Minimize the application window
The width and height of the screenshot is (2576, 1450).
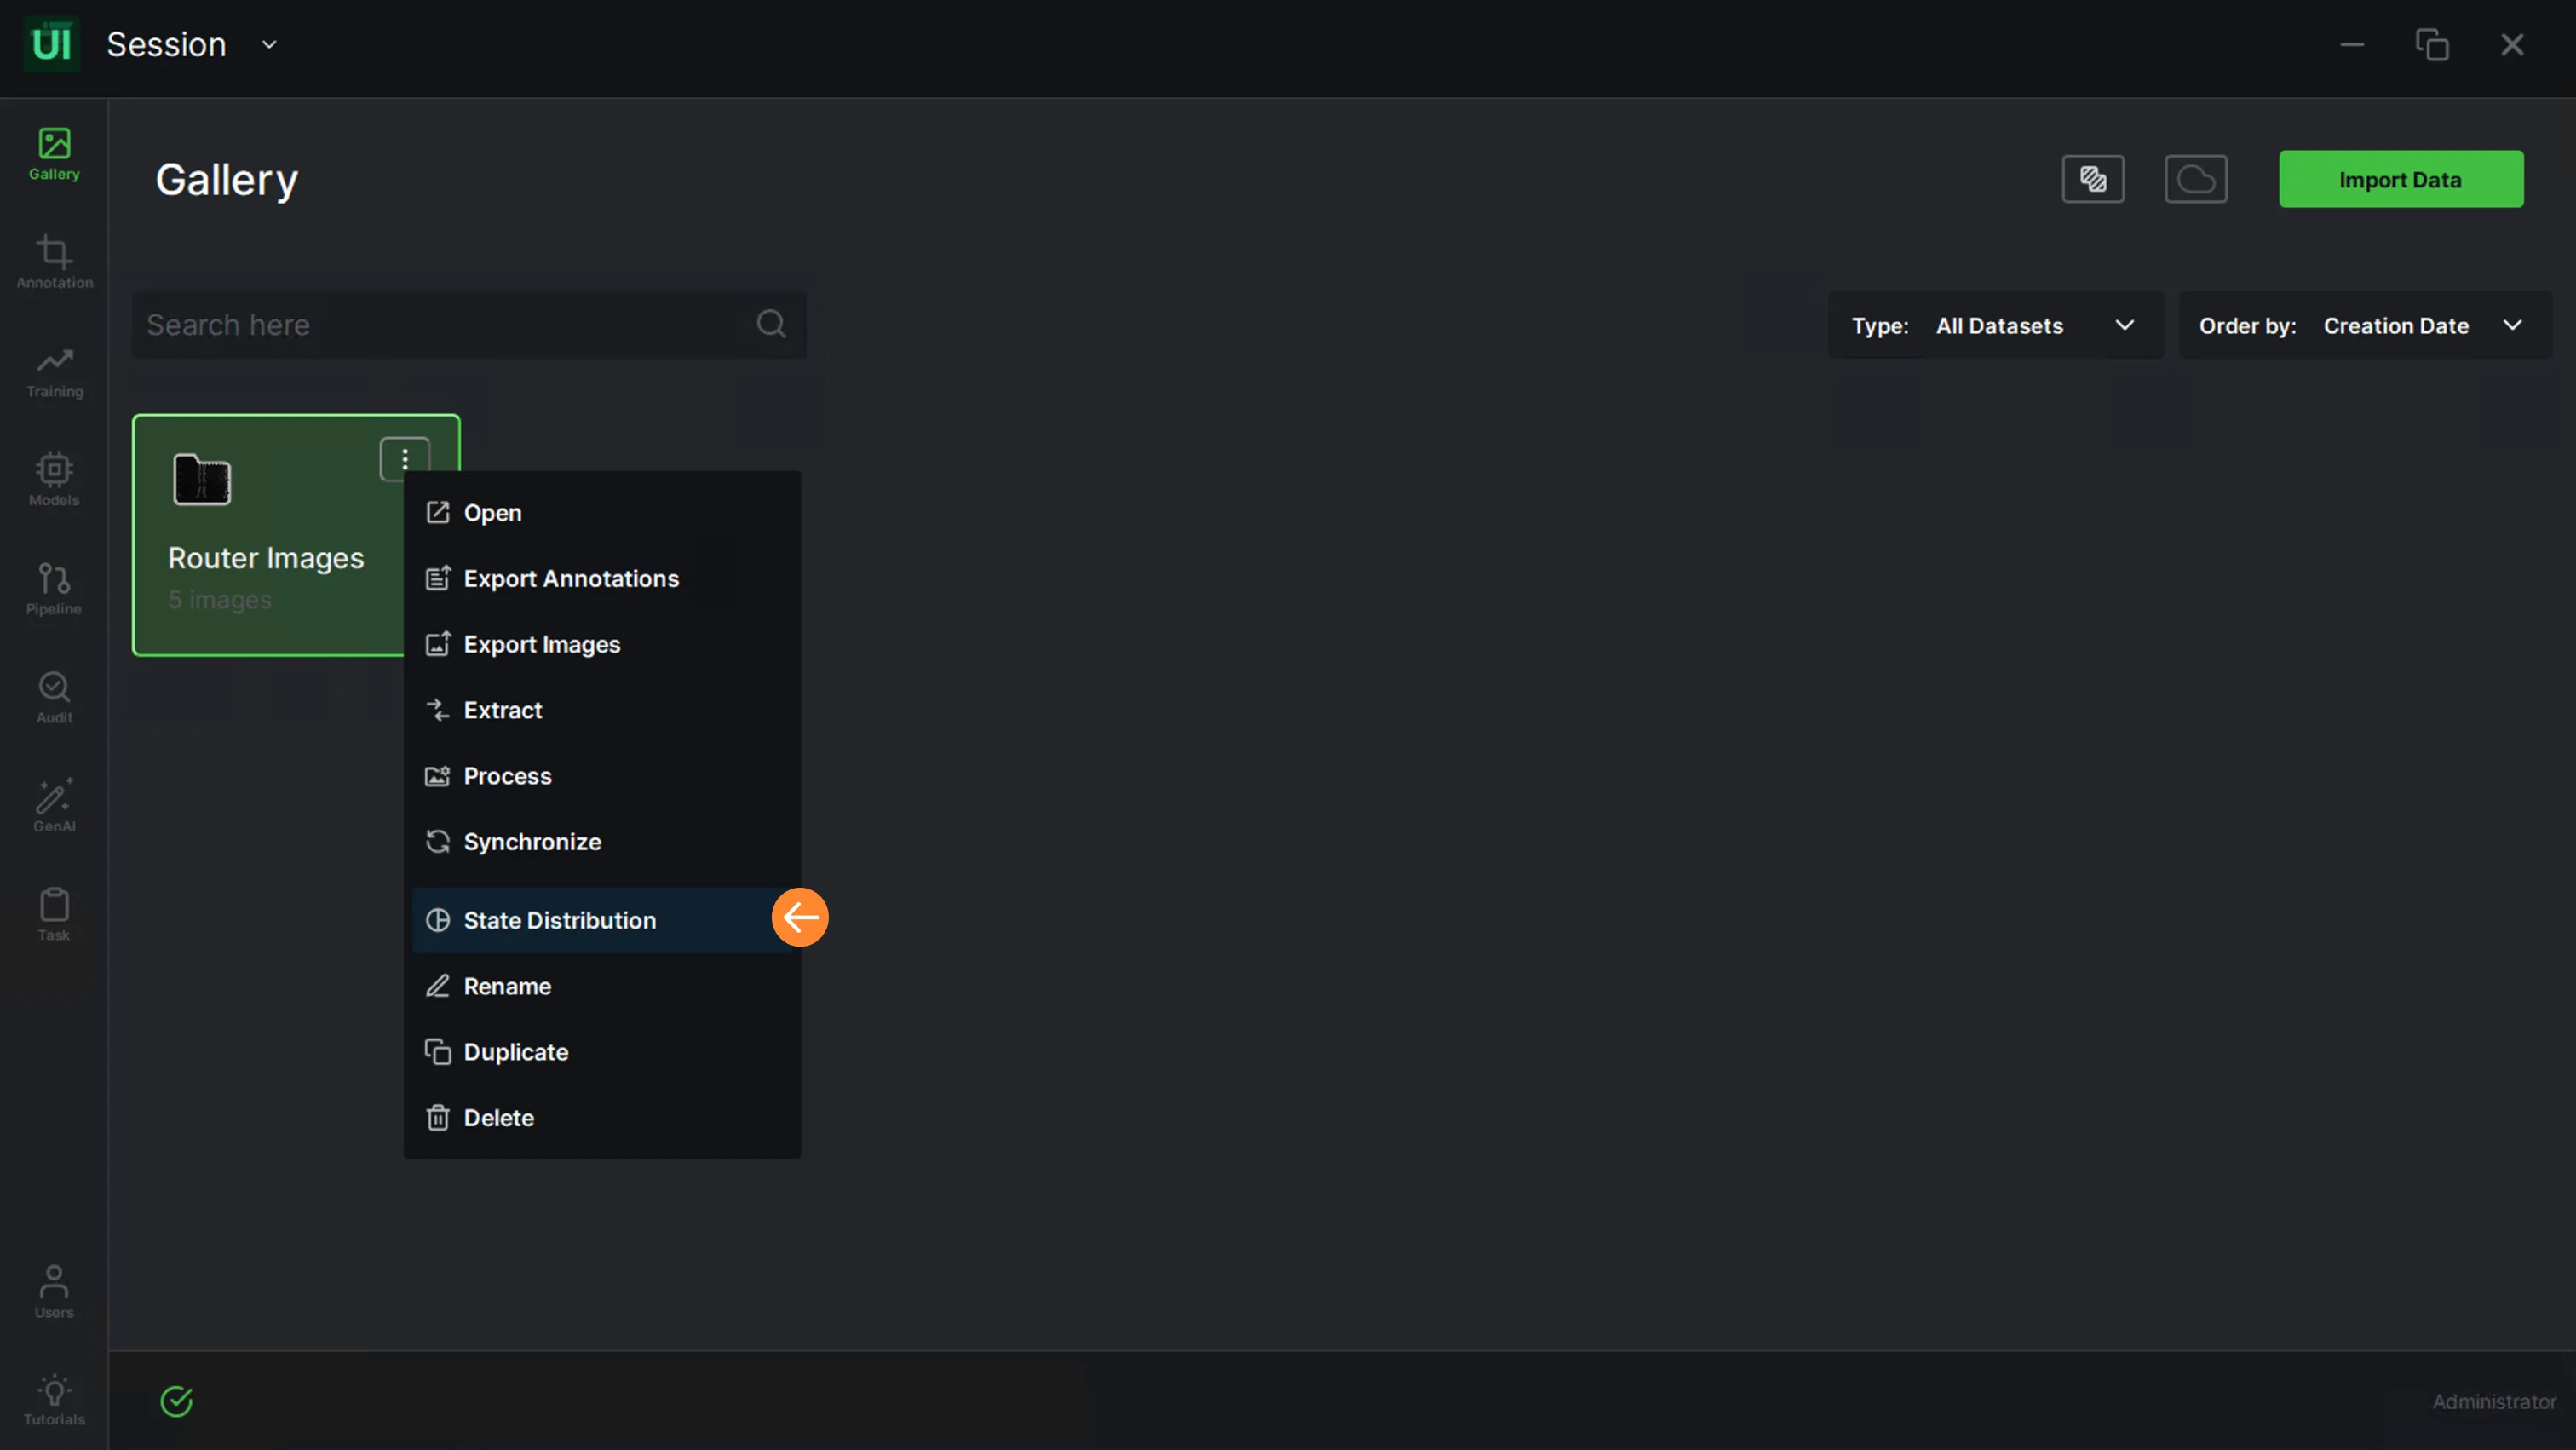[2352, 45]
